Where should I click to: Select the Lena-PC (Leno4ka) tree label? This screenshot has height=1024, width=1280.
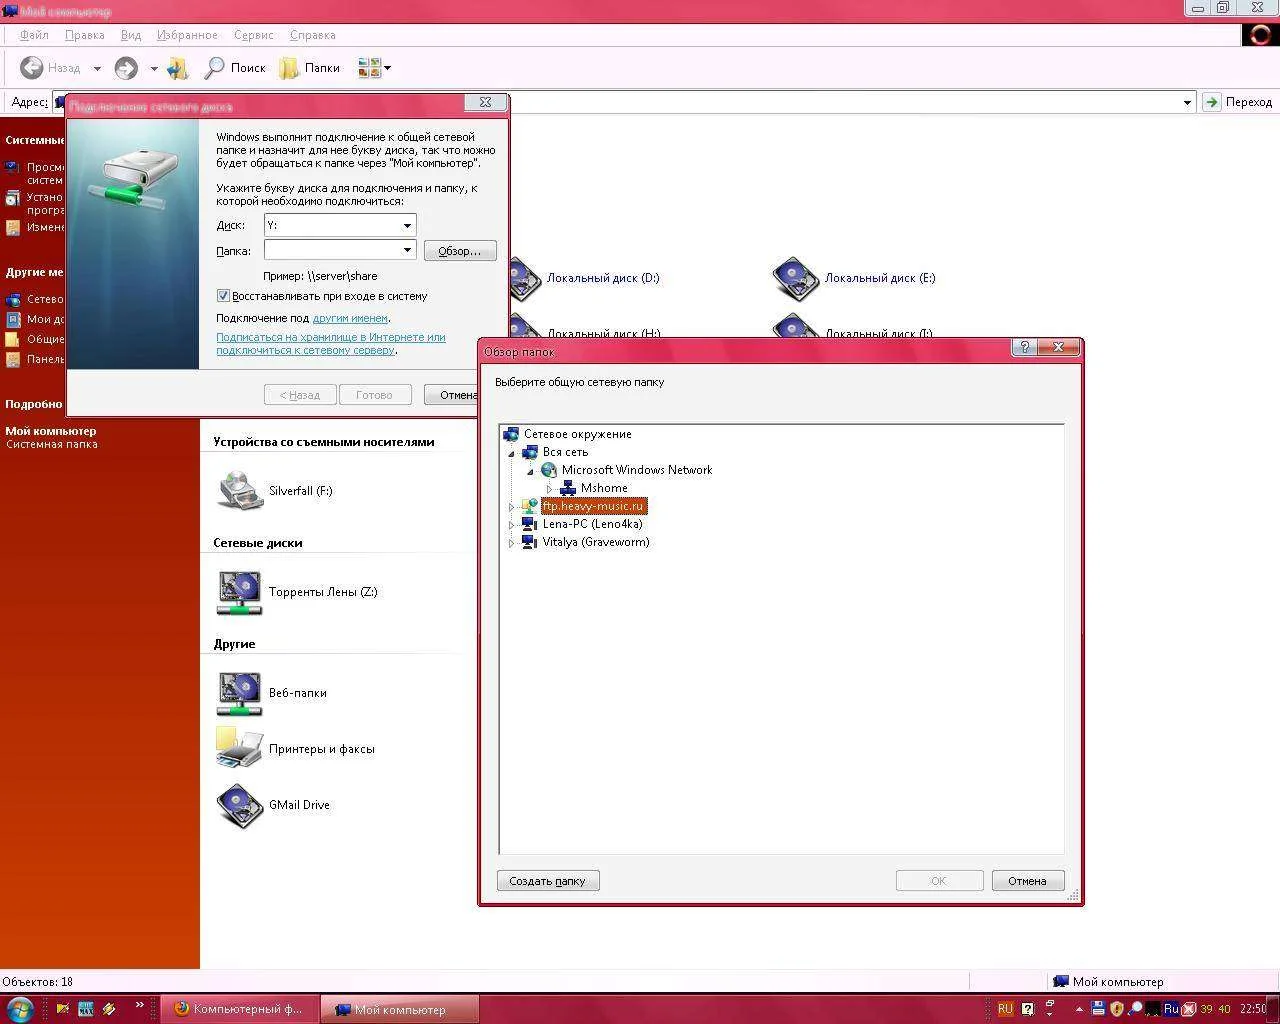point(592,524)
